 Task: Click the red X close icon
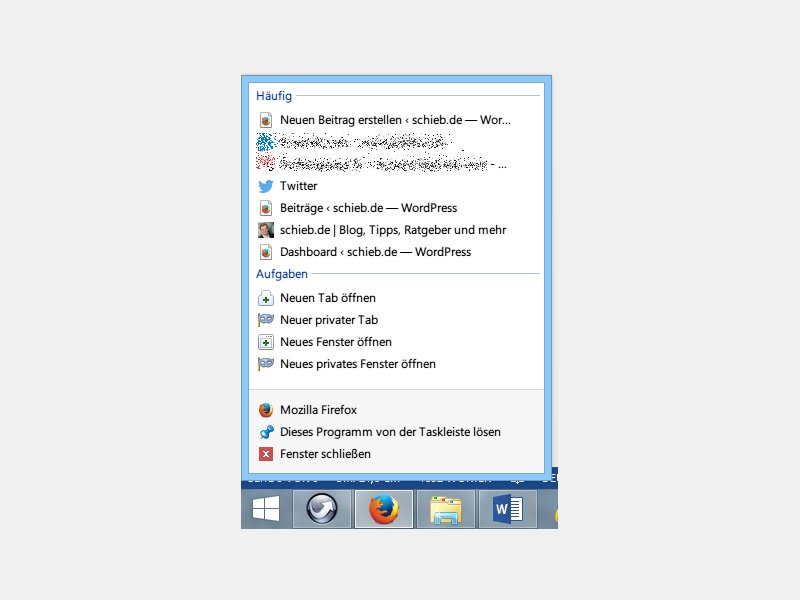tap(265, 454)
